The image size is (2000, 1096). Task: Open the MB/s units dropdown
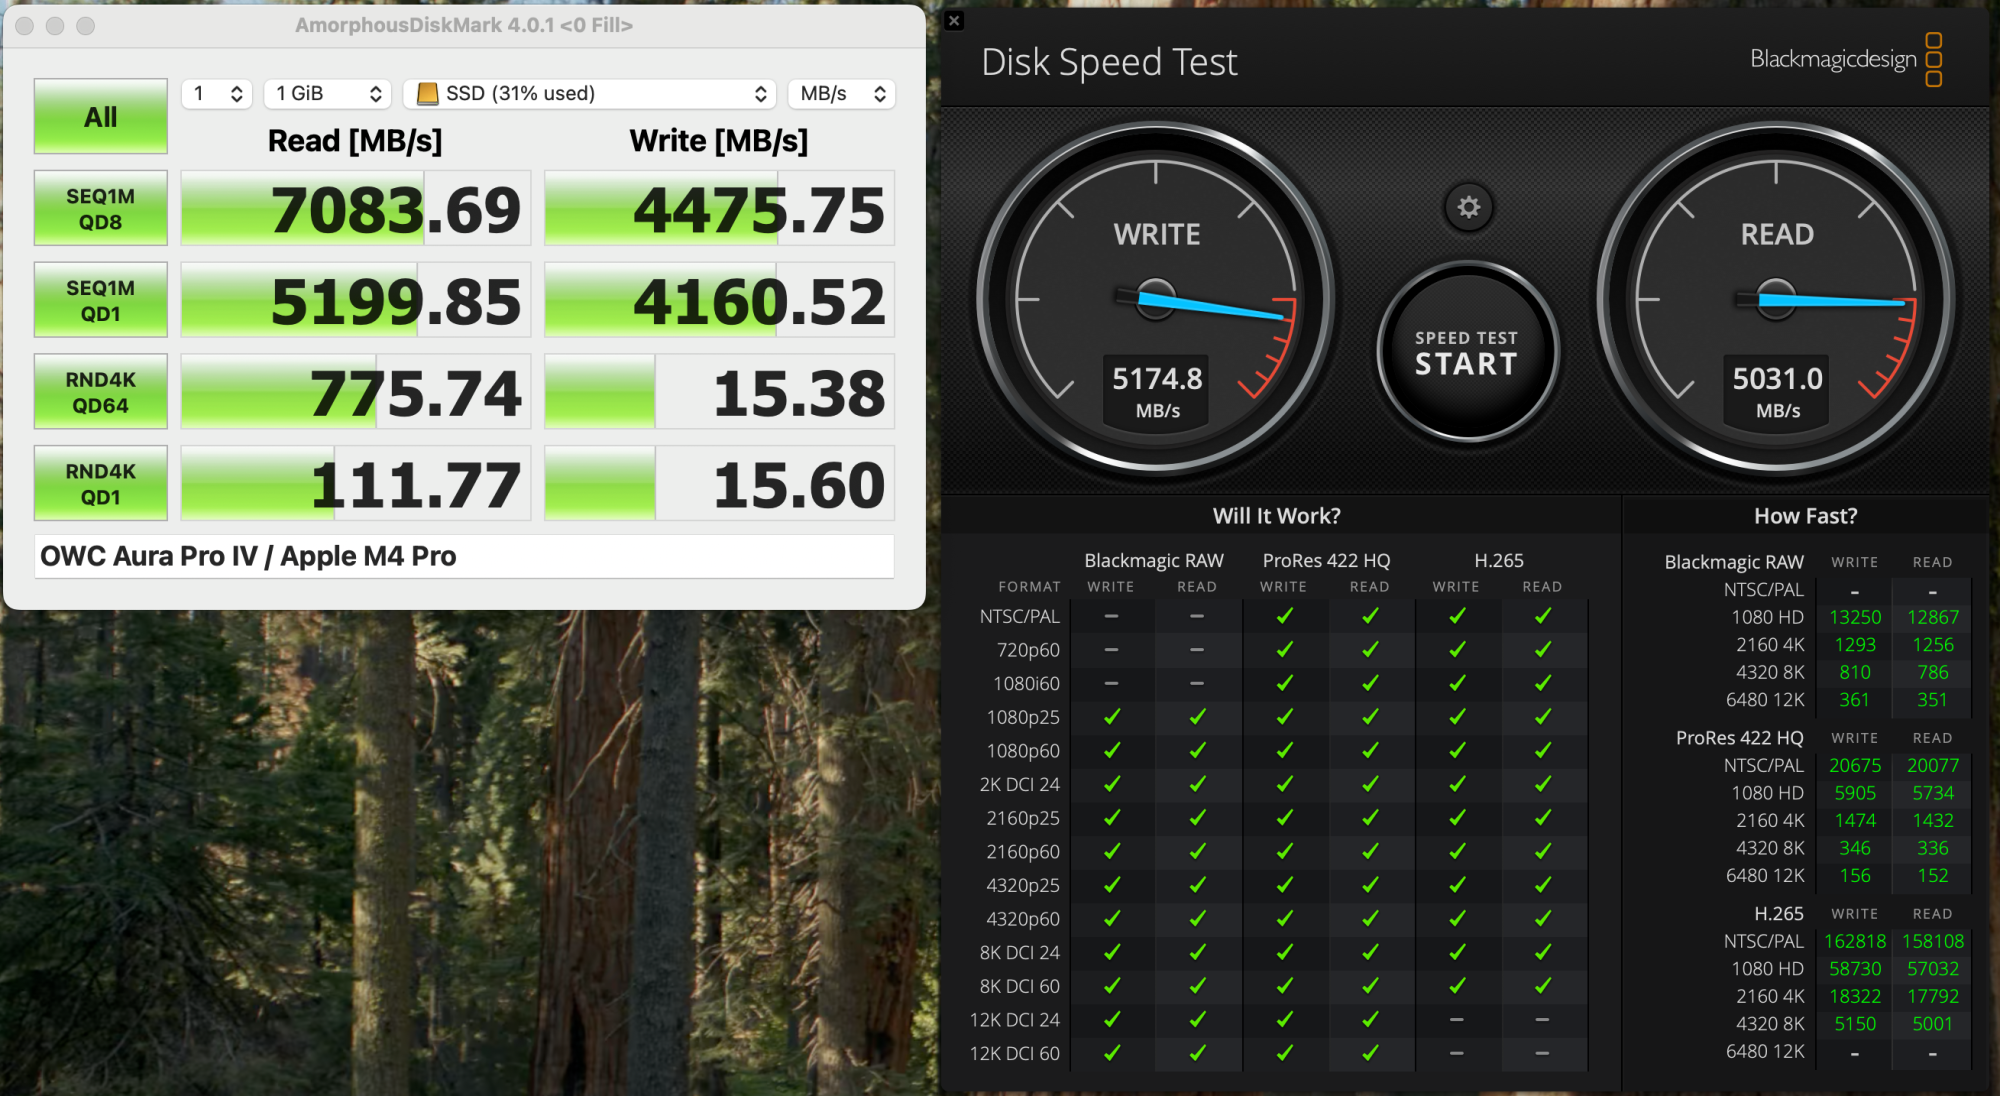point(842,93)
